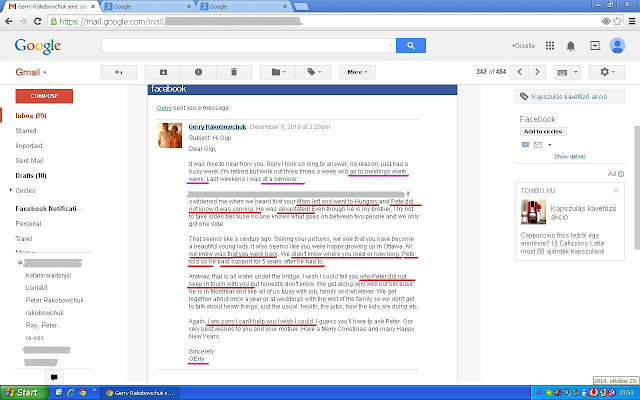Click the sender profile photo thumbnail
Image resolution: width=640 pixels, height=400 pixels.
tap(170, 135)
